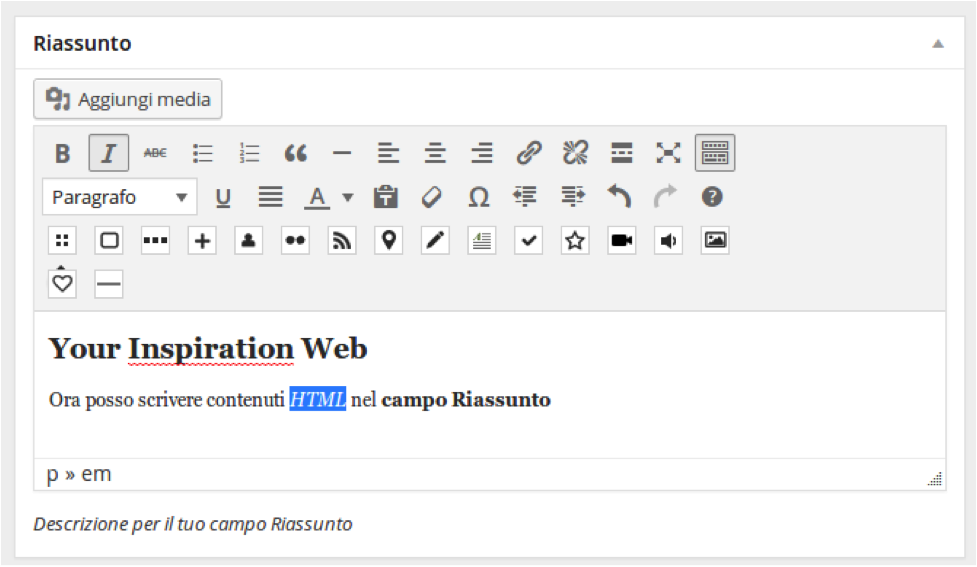The width and height of the screenshot is (977, 567).
Task: Apply strikethrough formatting
Action: point(155,153)
